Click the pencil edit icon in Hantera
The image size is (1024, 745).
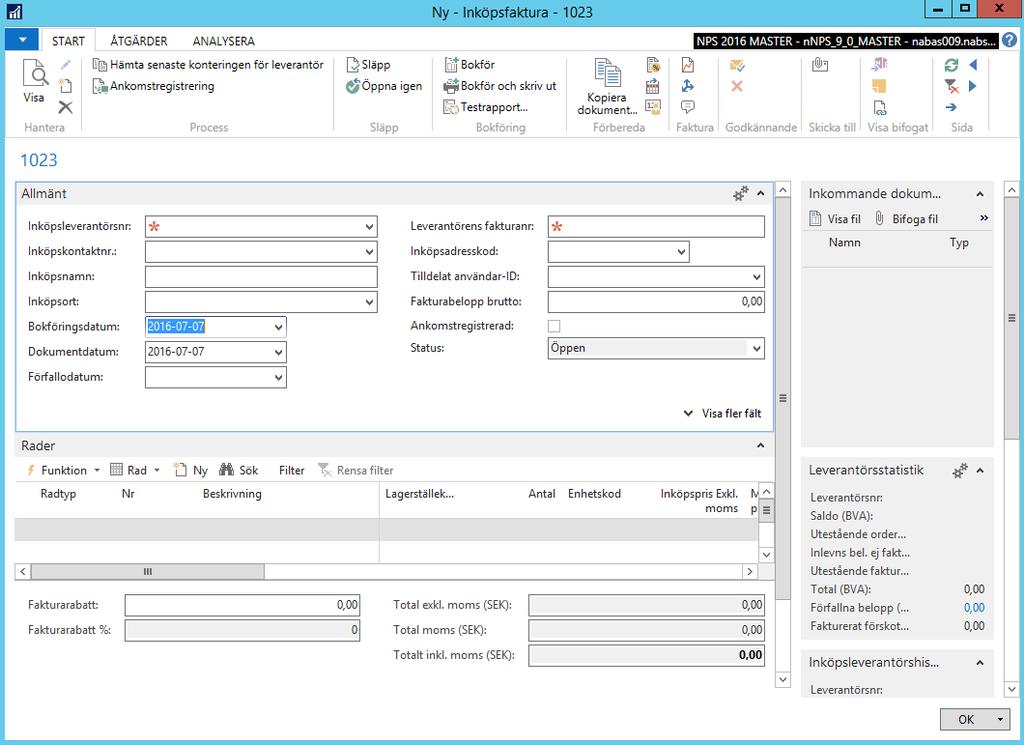(65, 65)
